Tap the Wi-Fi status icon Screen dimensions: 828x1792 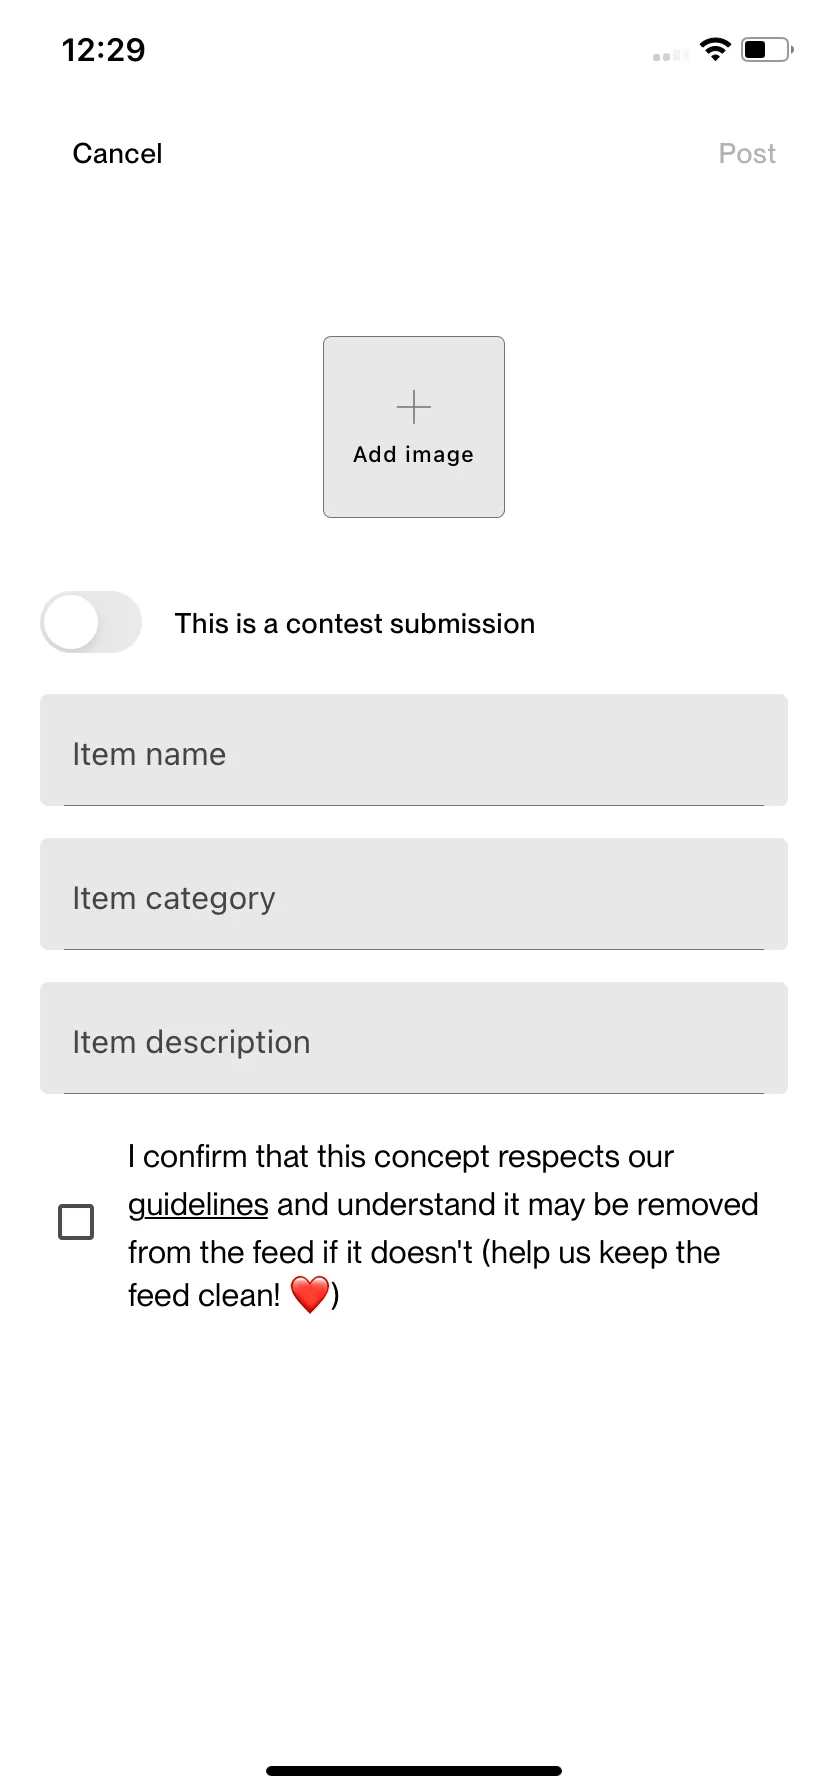[715, 49]
